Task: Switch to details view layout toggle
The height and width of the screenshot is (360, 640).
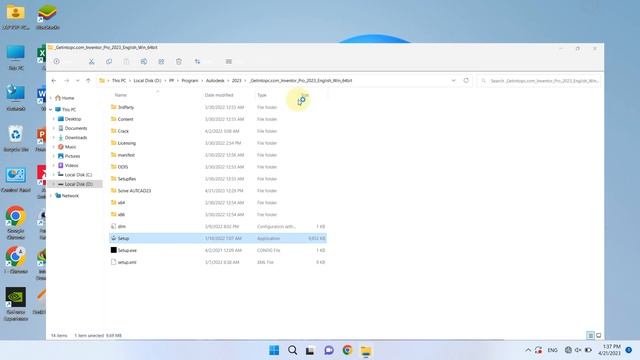Action: click(x=590, y=336)
